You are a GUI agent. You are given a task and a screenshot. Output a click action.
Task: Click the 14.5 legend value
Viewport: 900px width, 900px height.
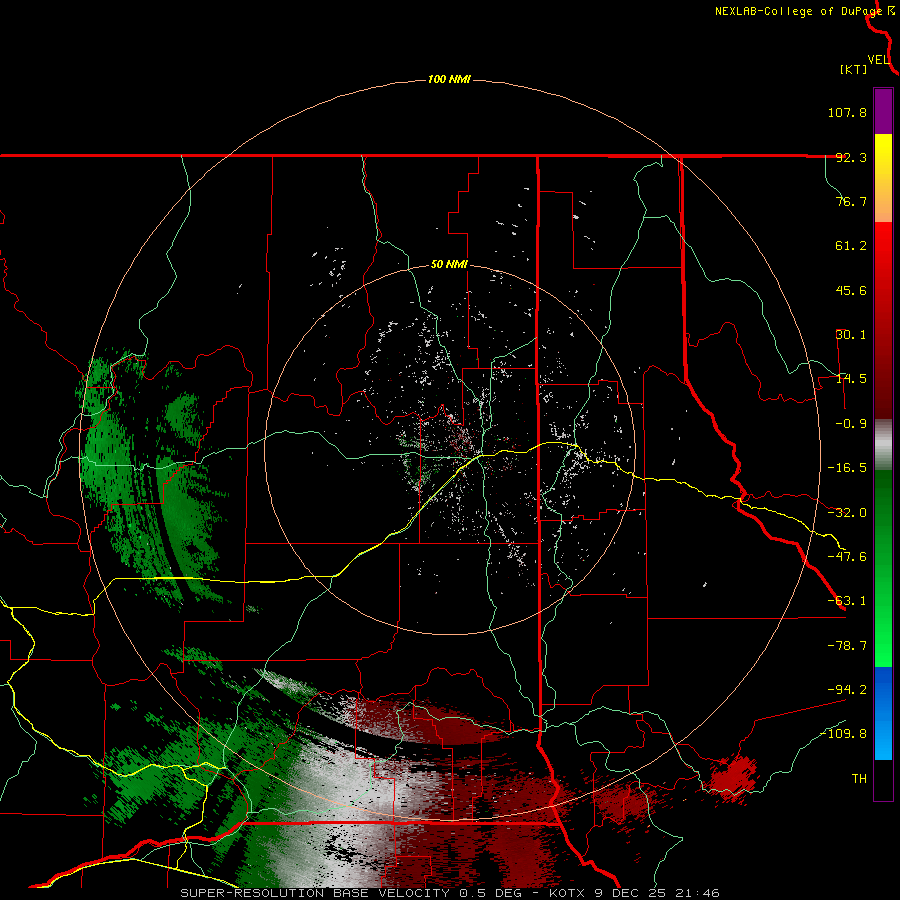[851, 379]
